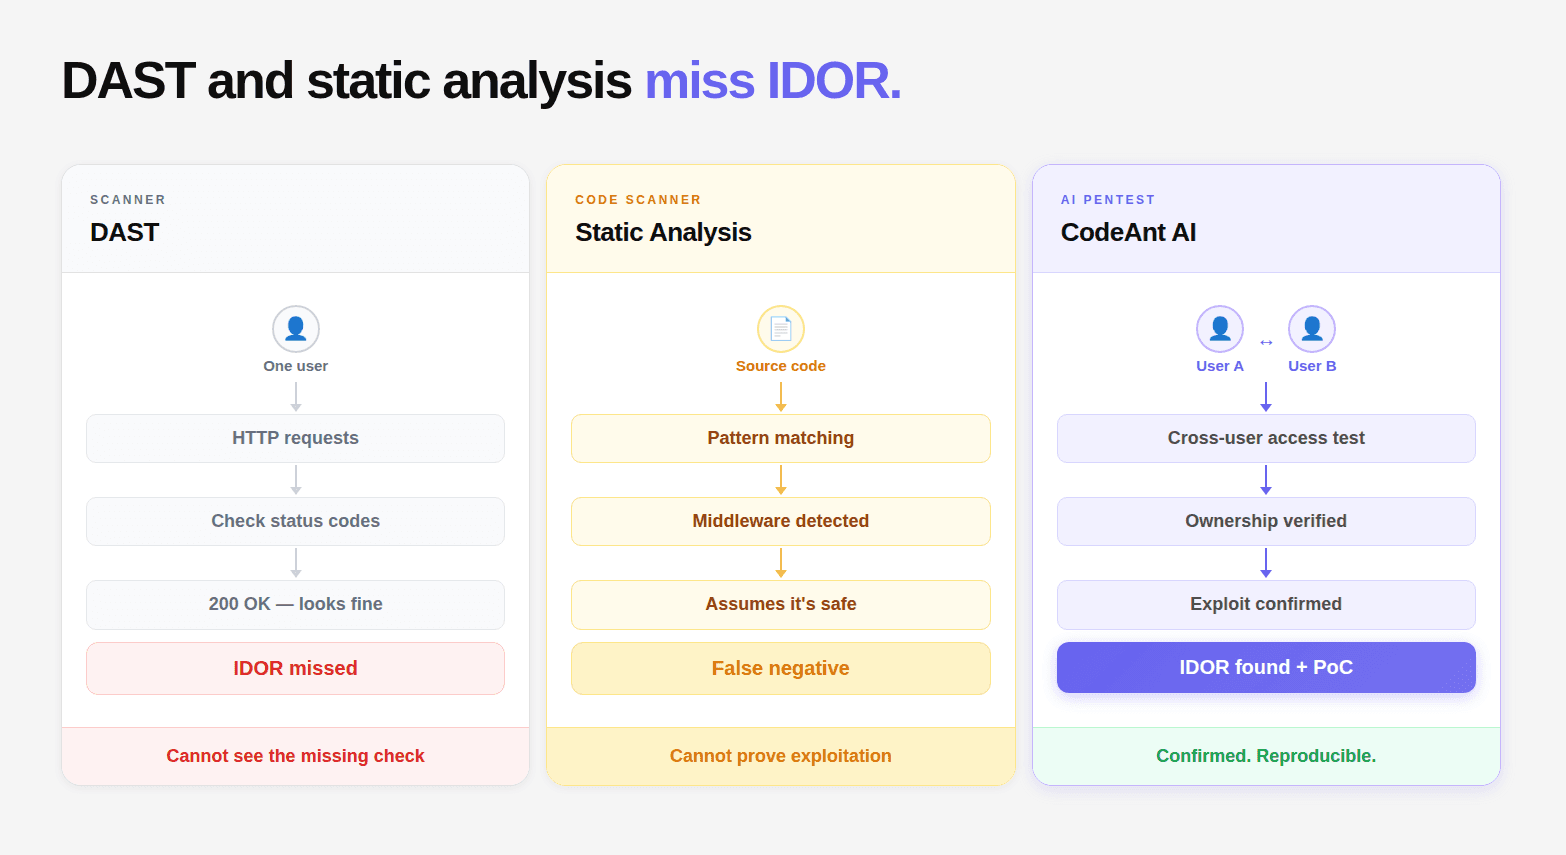Click the One user avatar icon
The height and width of the screenshot is (855, 1566).
pos(296,329)
